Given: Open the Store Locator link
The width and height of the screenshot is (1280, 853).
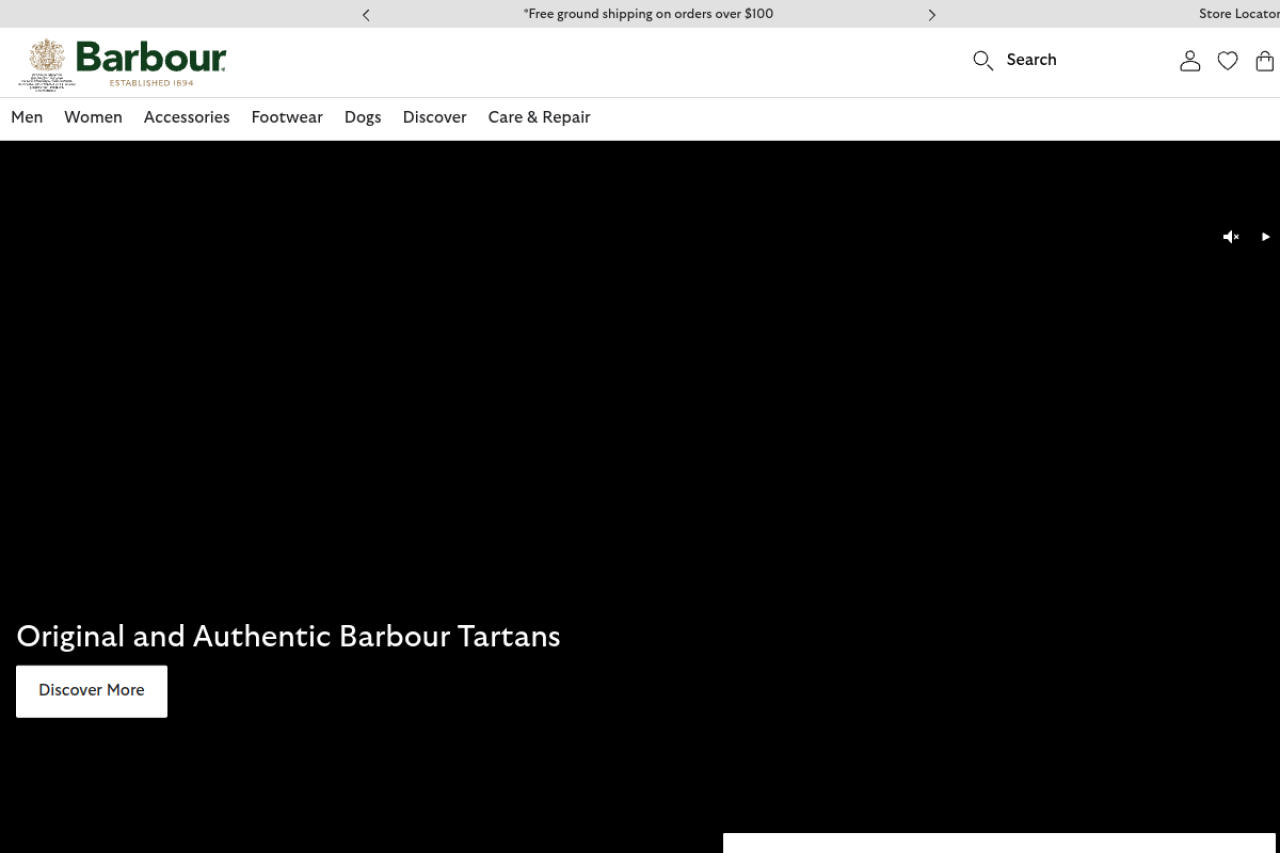Looking at the screenshot, I should click(1238, 14).
